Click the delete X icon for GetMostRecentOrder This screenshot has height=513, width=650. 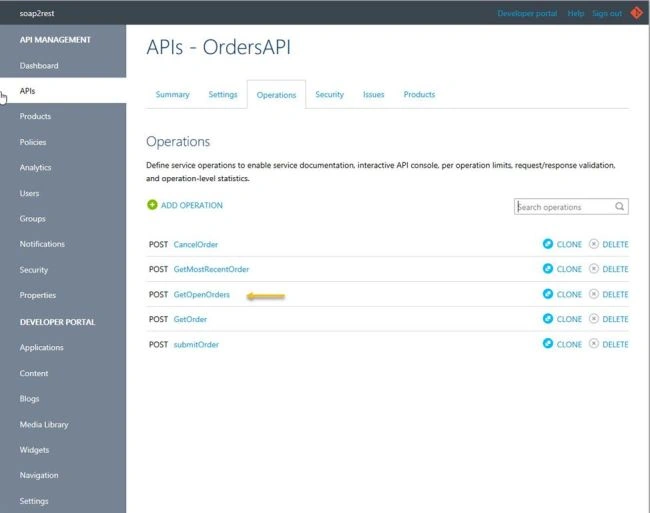594,269
